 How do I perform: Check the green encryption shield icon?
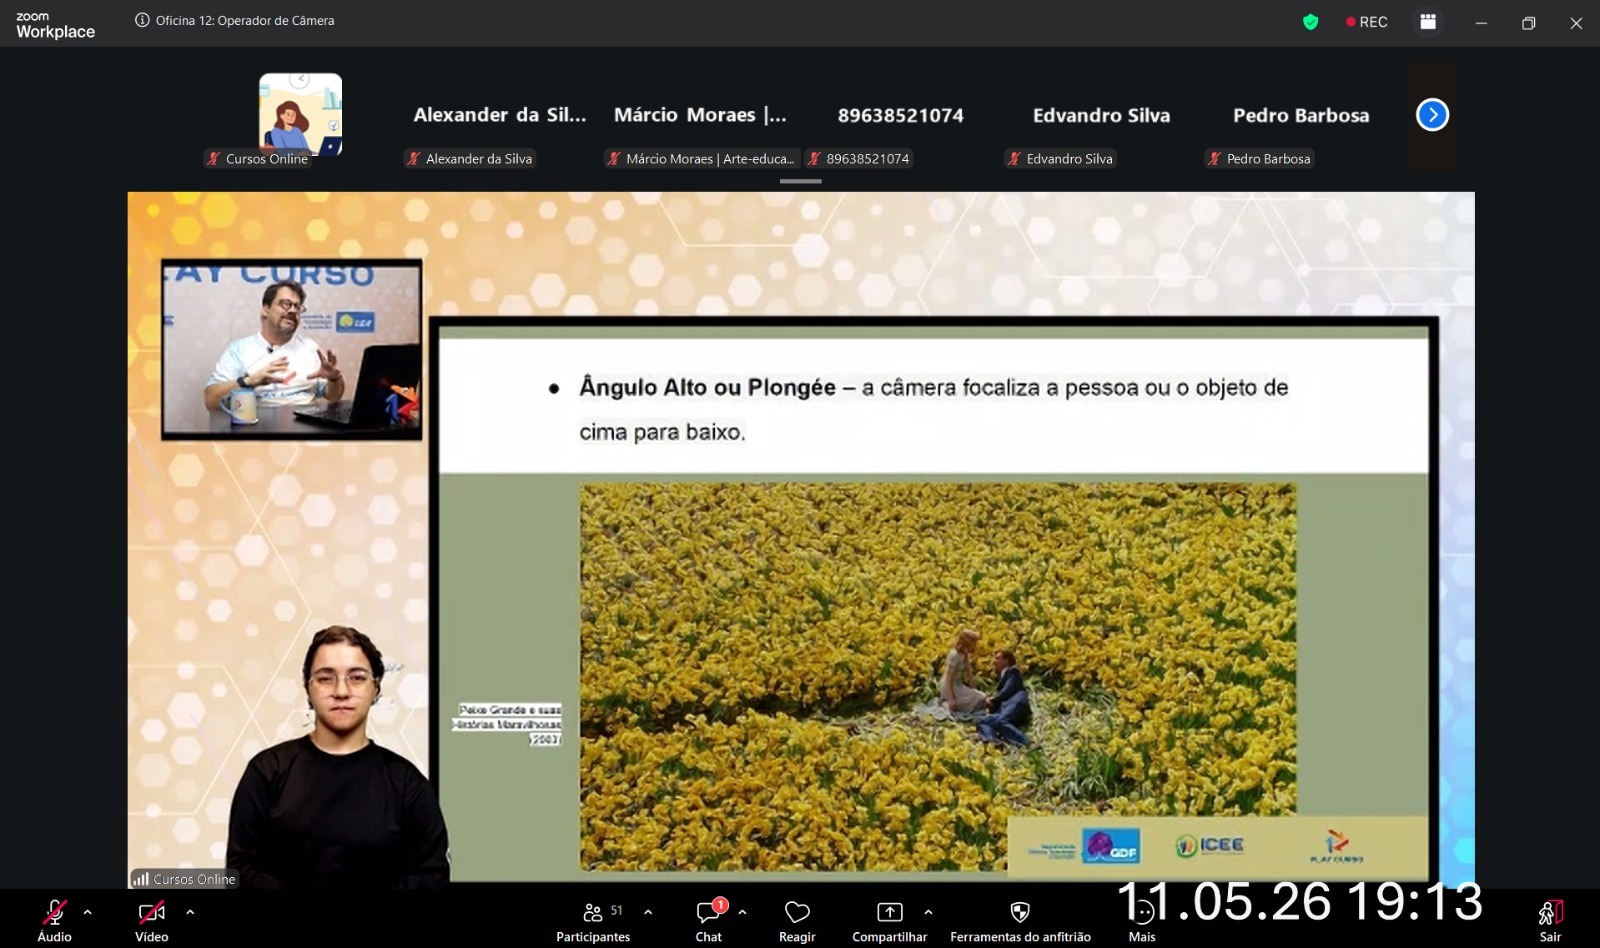(x=1310, y=22)
